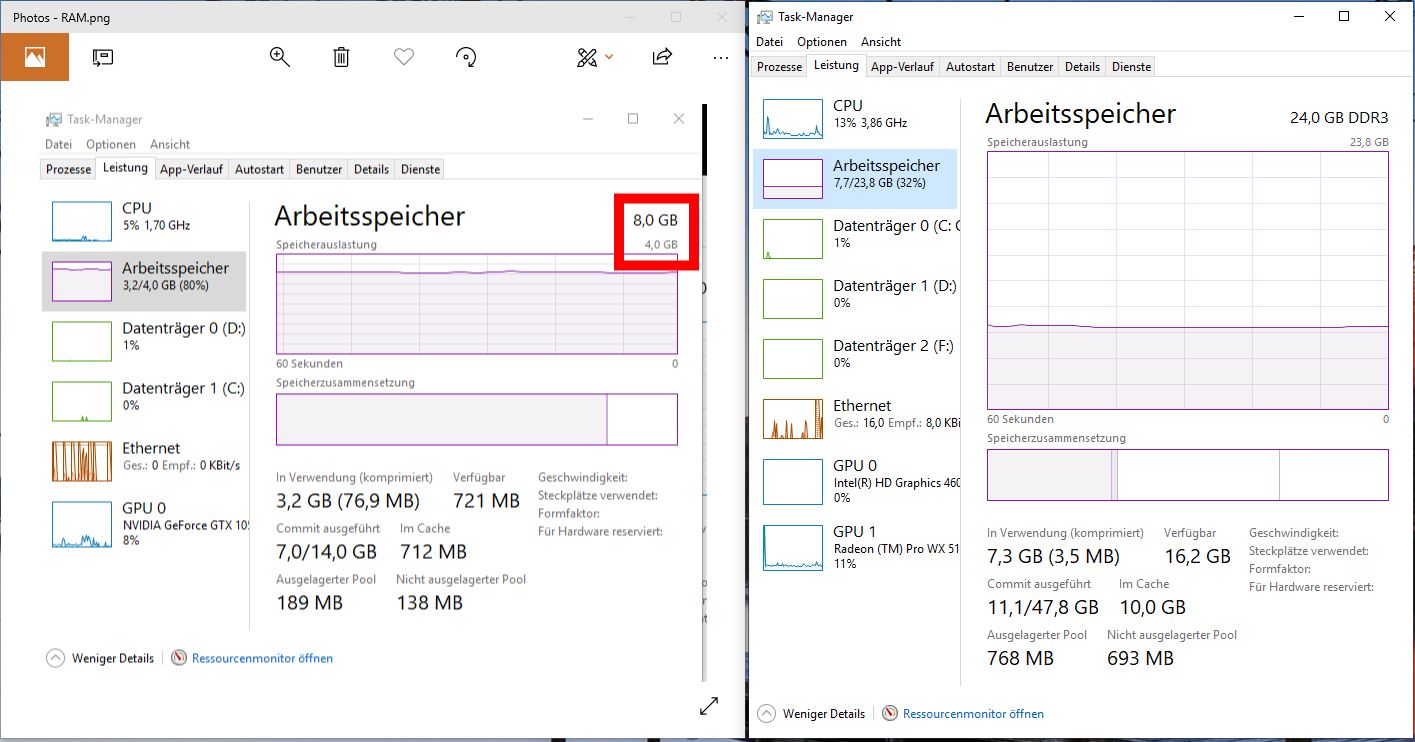This screenshot has width=1415, height=742.
Task: Click the 24,0 GB DDR3 label
Action: [1339, 118]
